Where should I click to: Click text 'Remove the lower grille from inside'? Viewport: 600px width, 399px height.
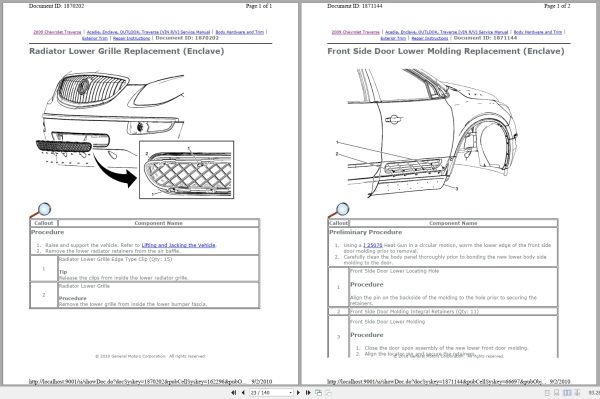pyautogui.click(x=133, y=304)
